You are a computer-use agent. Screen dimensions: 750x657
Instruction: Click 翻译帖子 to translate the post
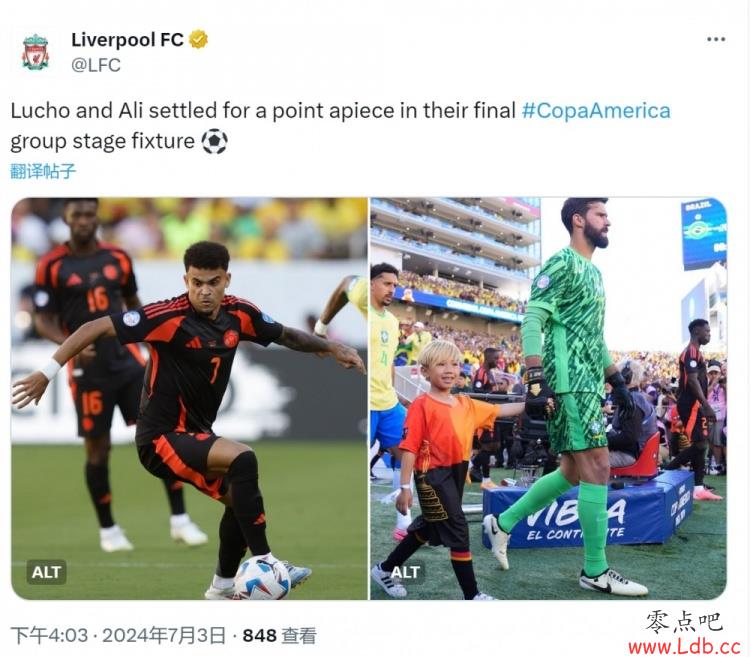pyautogui.click(x=43, y=171)
